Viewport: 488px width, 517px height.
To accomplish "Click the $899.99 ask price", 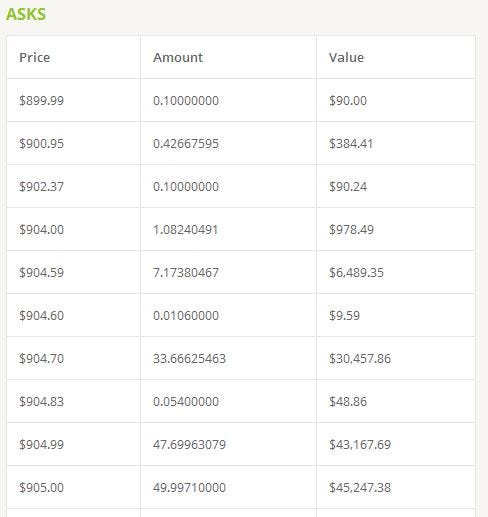I will click(x=41, y=100).
